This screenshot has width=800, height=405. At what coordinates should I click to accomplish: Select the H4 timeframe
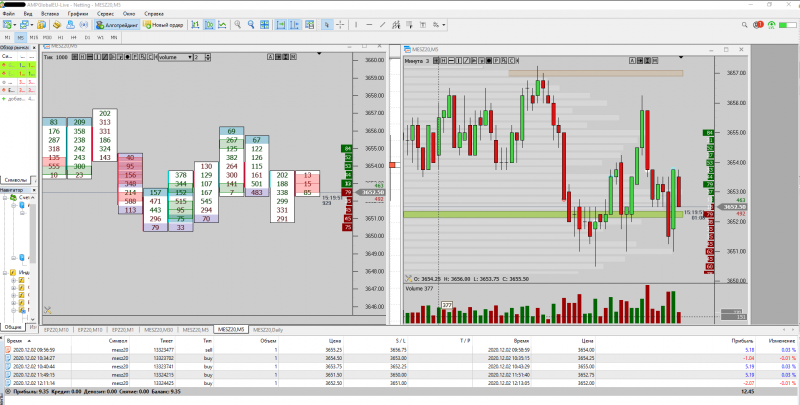pyautogui.click(x=74, y=37)
